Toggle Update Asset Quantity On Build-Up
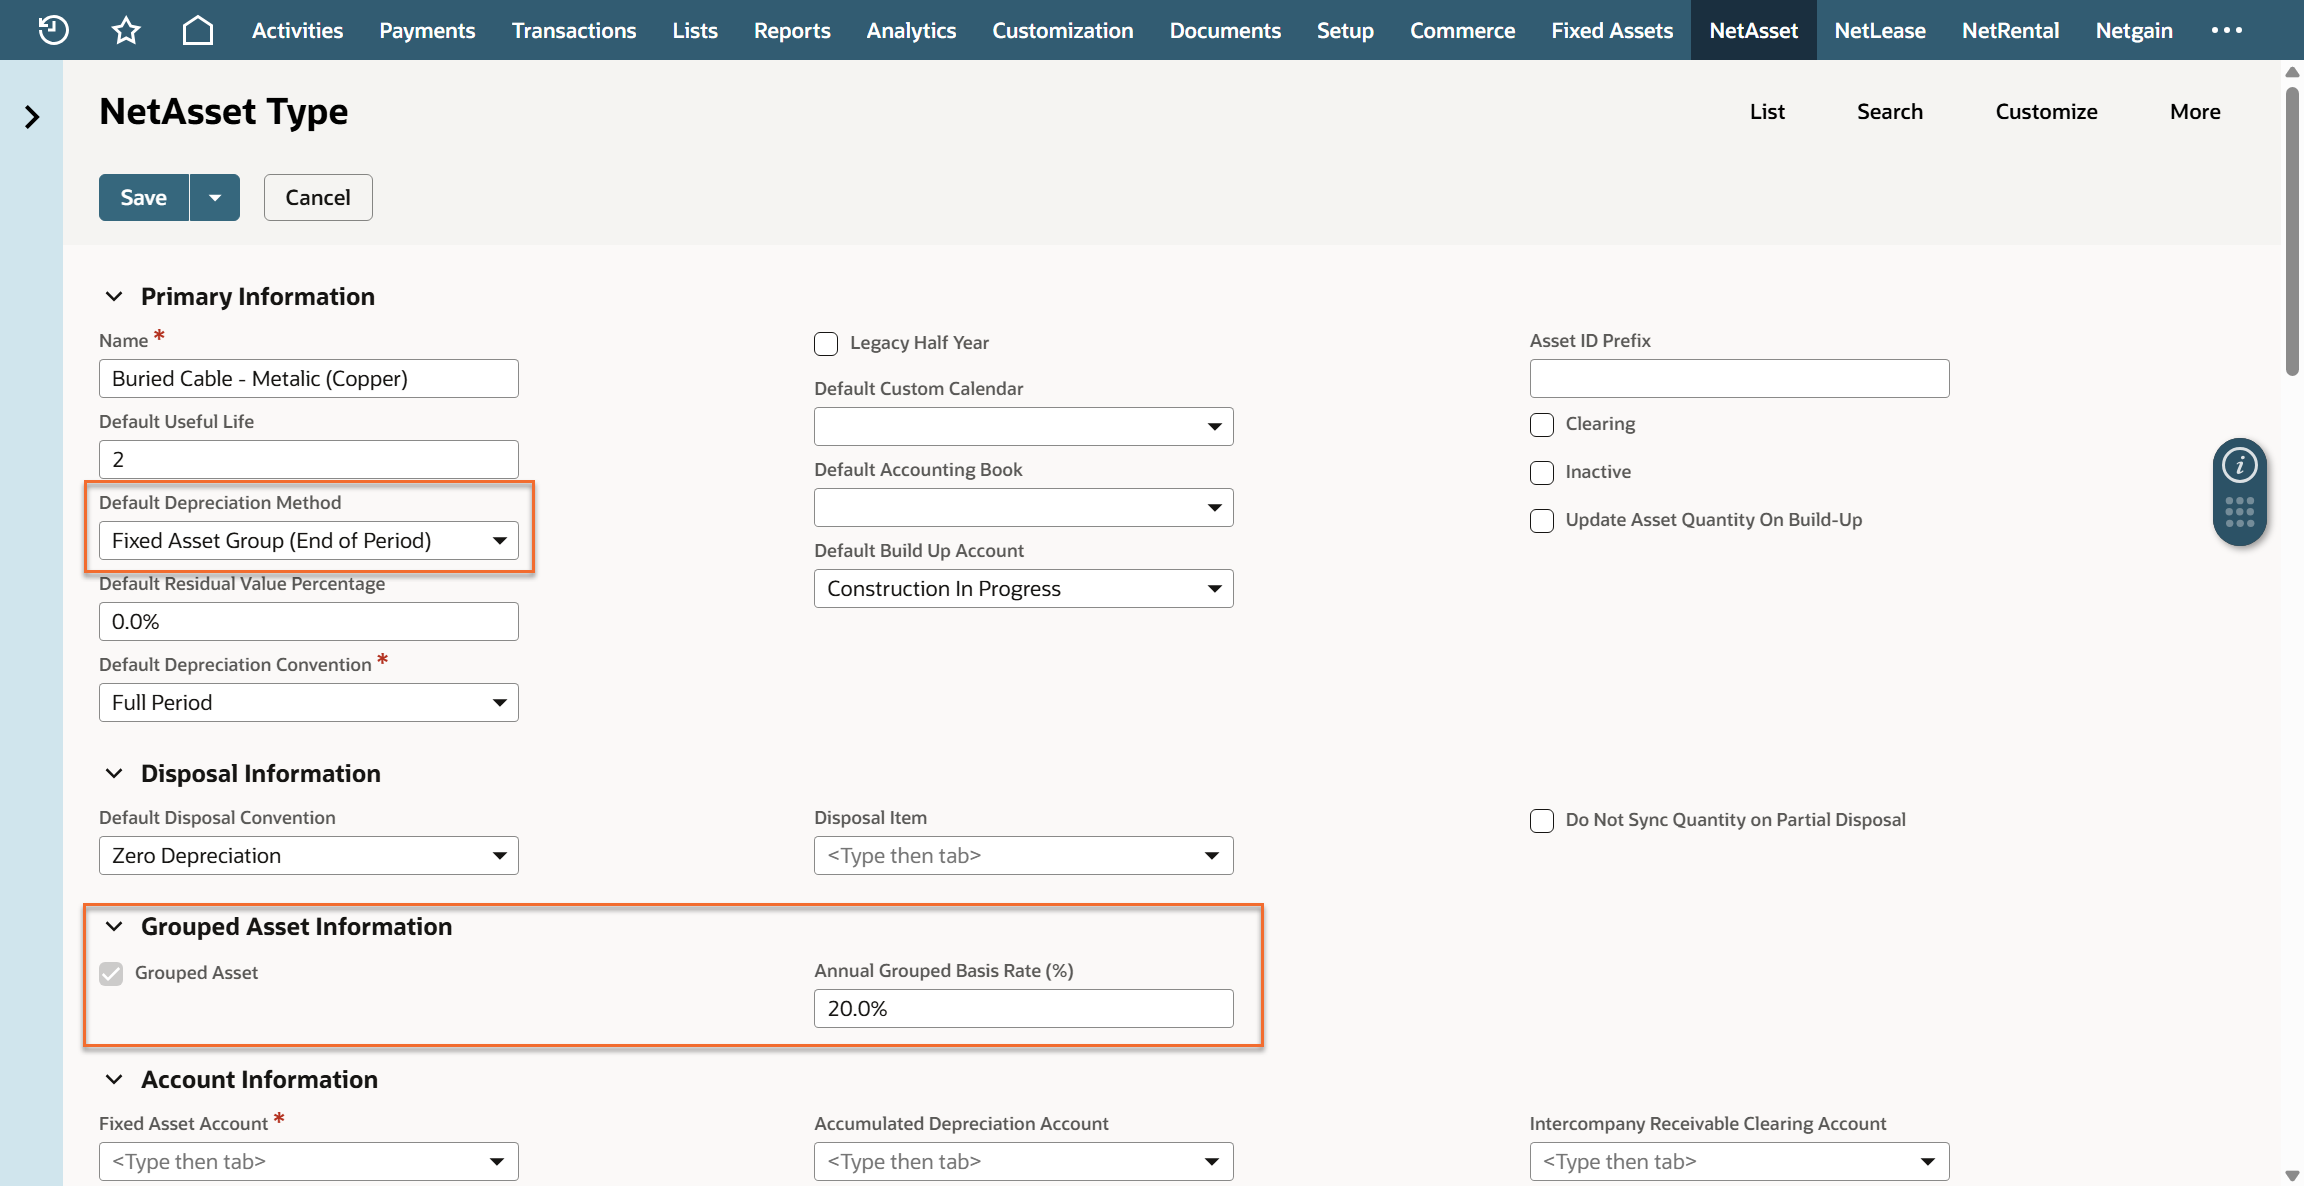 click(x=1542, y=521)
